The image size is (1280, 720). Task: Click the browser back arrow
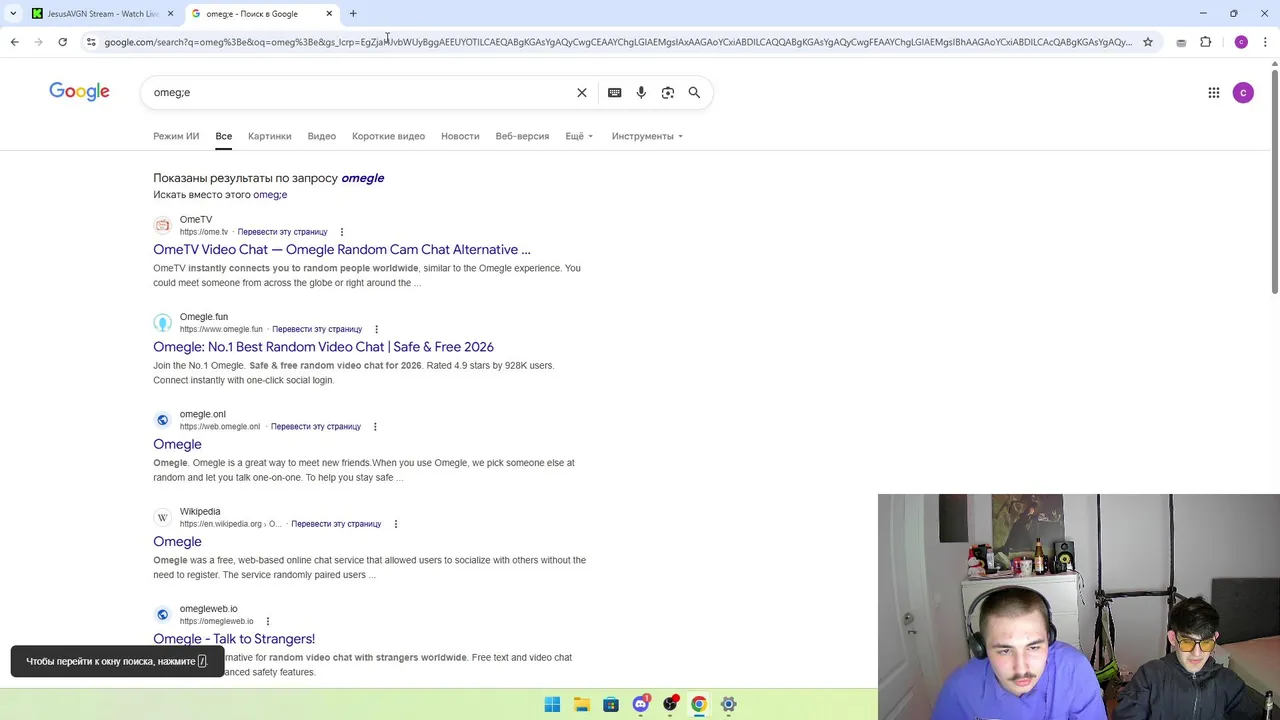[x=14, y=42]
